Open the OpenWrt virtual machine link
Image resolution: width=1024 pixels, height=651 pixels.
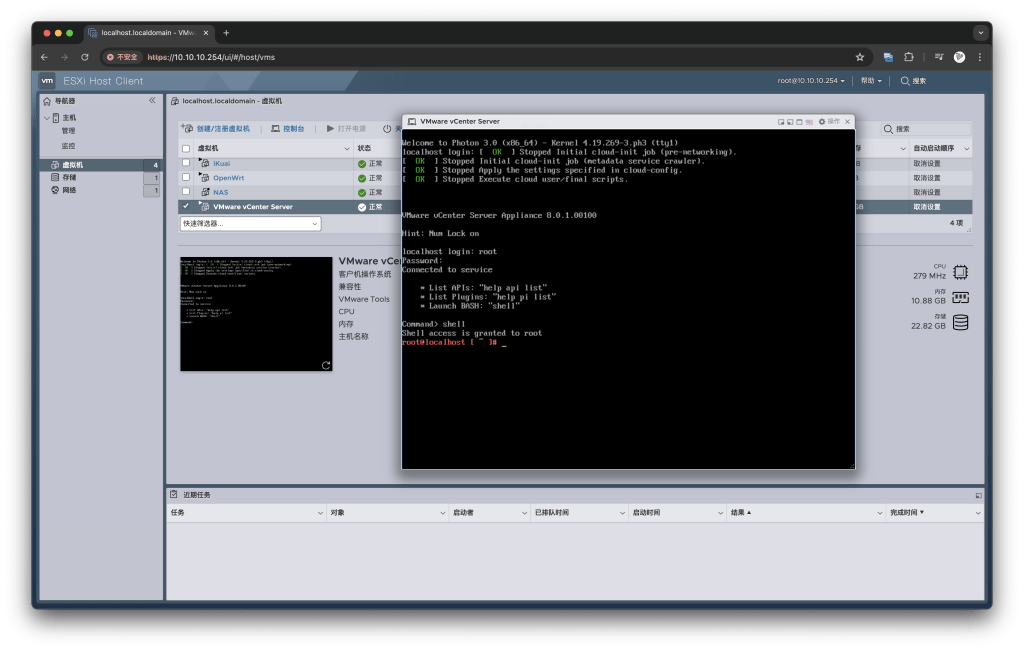[229, 178]
